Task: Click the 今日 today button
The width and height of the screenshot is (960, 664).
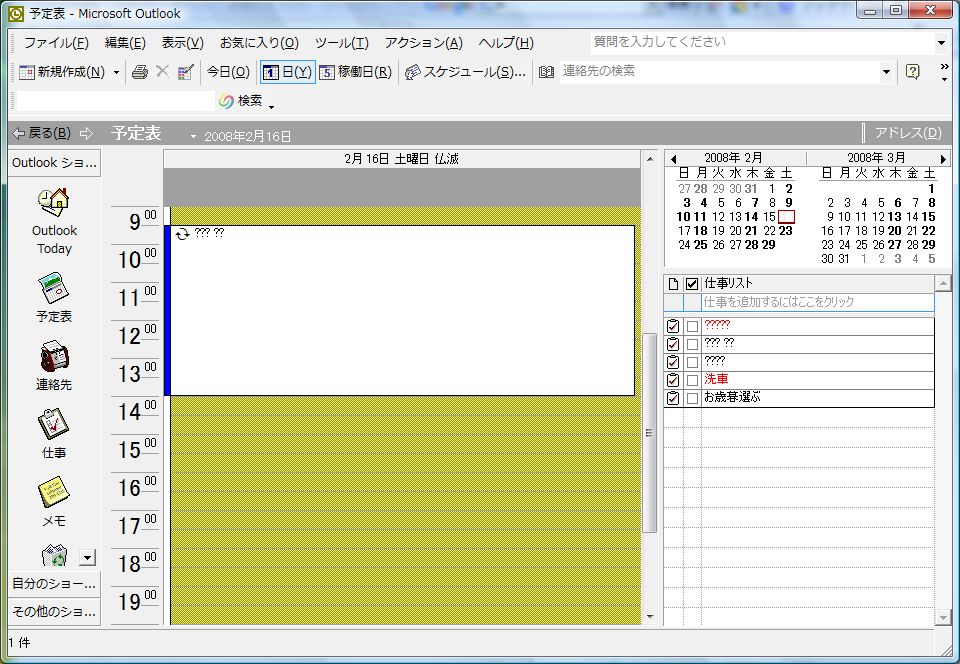Action: tap(228, 72)
